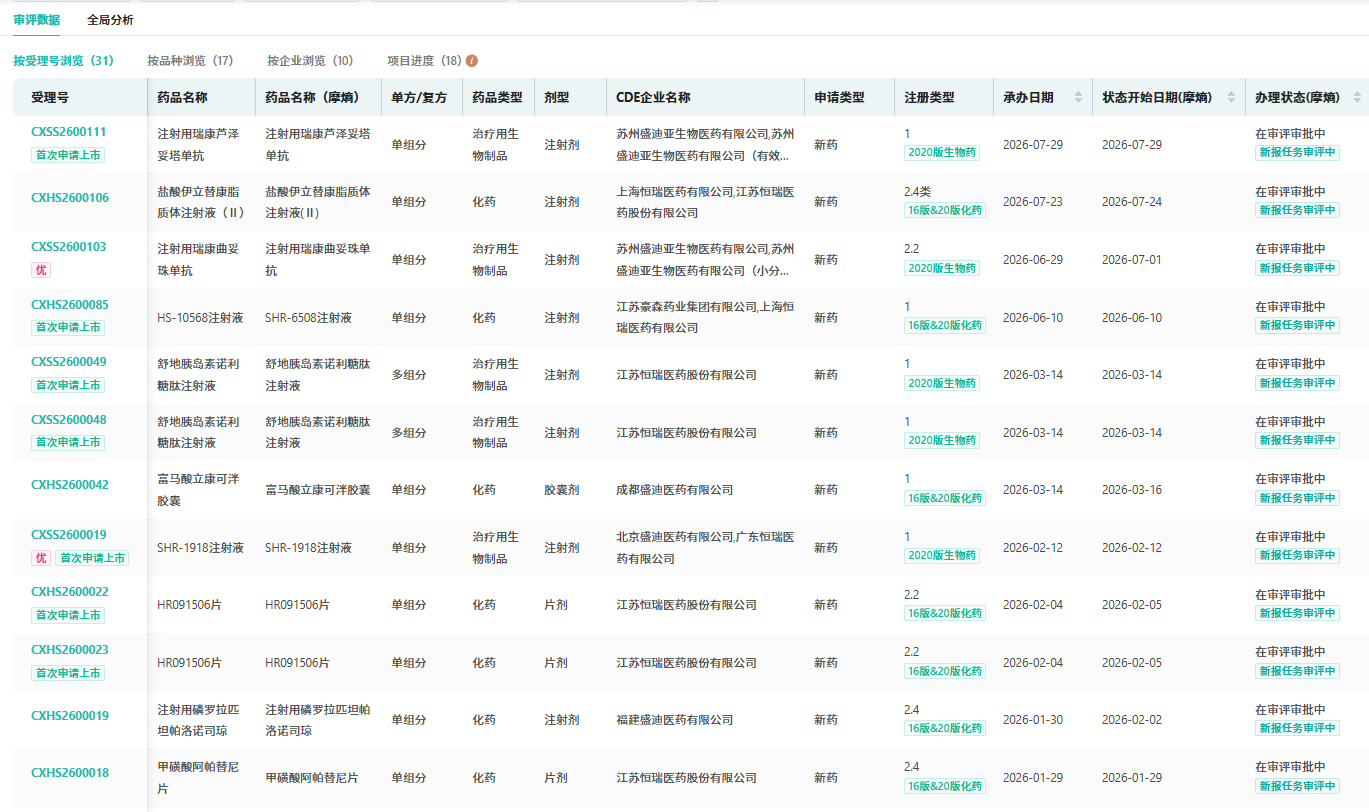
Task: Go to the 项目进度 (18) sub-tab
Action: click(424, 61)
